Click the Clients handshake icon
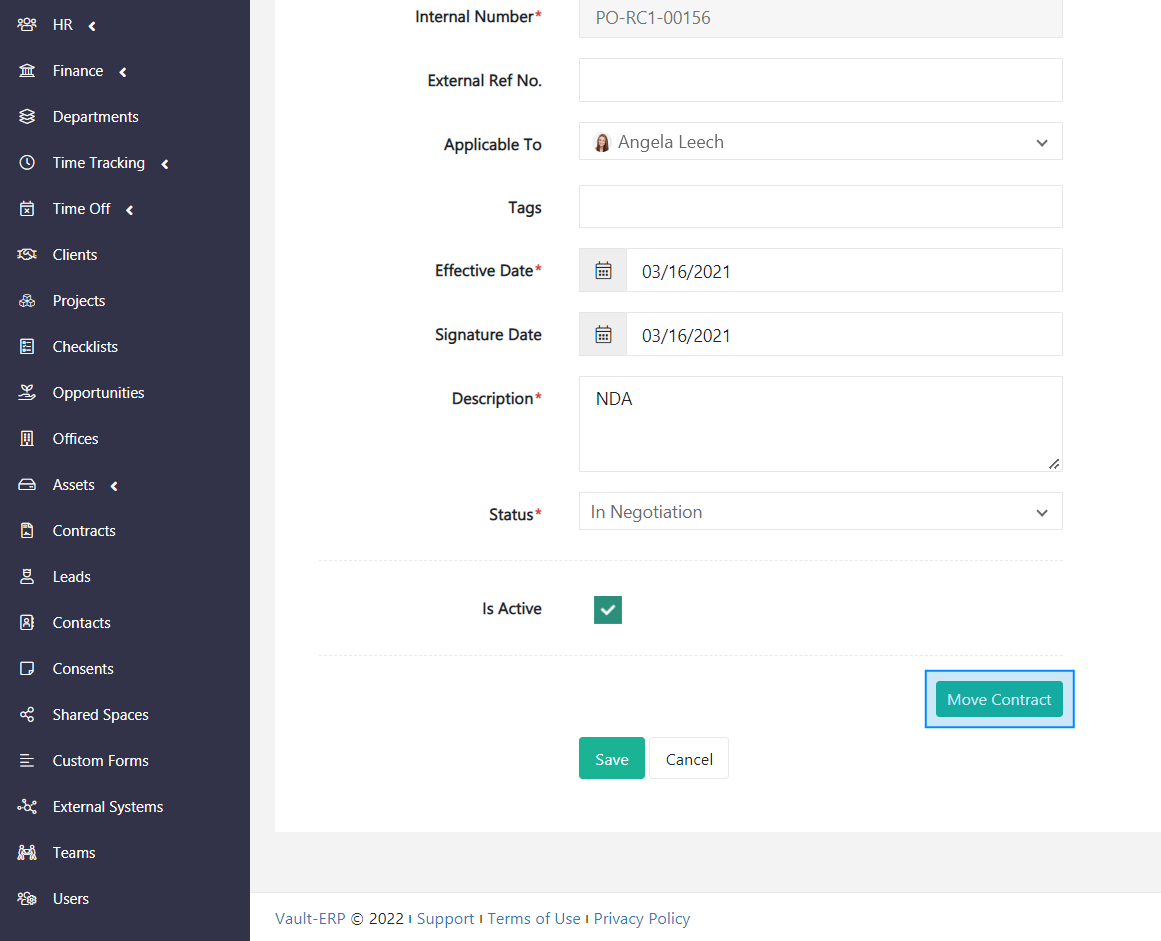Viewport: 1161px width, 941px height. pyautogui.click(x=27, y=255)
